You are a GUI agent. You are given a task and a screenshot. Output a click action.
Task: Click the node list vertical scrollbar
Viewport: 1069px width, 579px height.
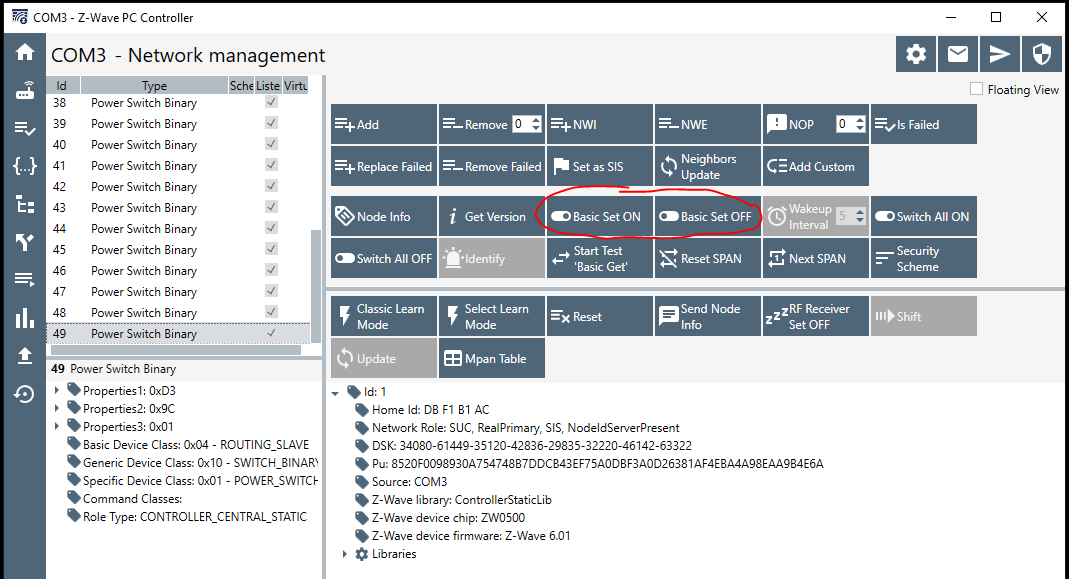(316, 286)
